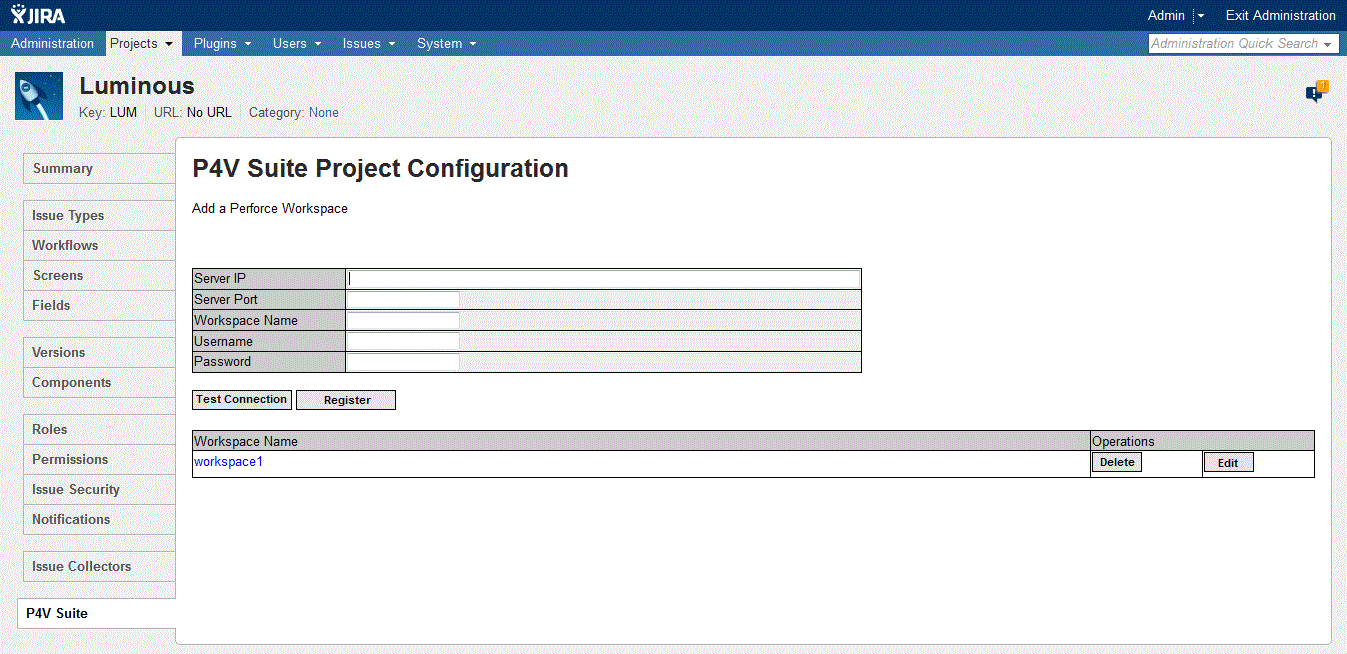Click the Workspace Name column header
Image resolution: width=1347 pixels, height=654 pixels.
pyautogui.click(x=641, y=441)
